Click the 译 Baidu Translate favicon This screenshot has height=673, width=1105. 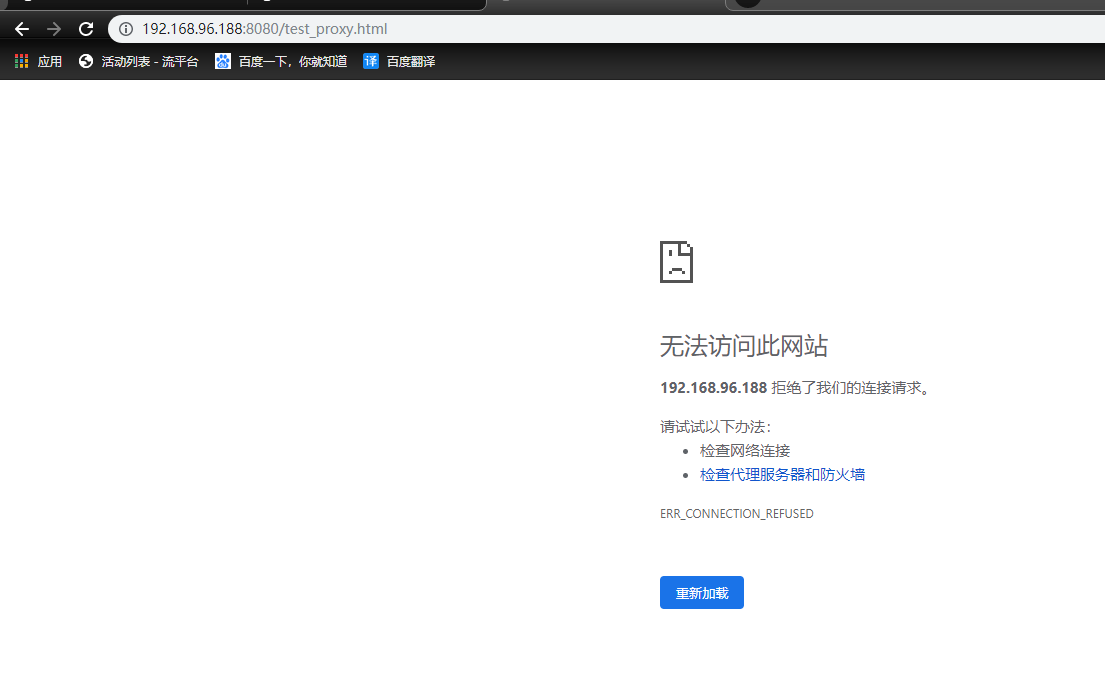371,61
